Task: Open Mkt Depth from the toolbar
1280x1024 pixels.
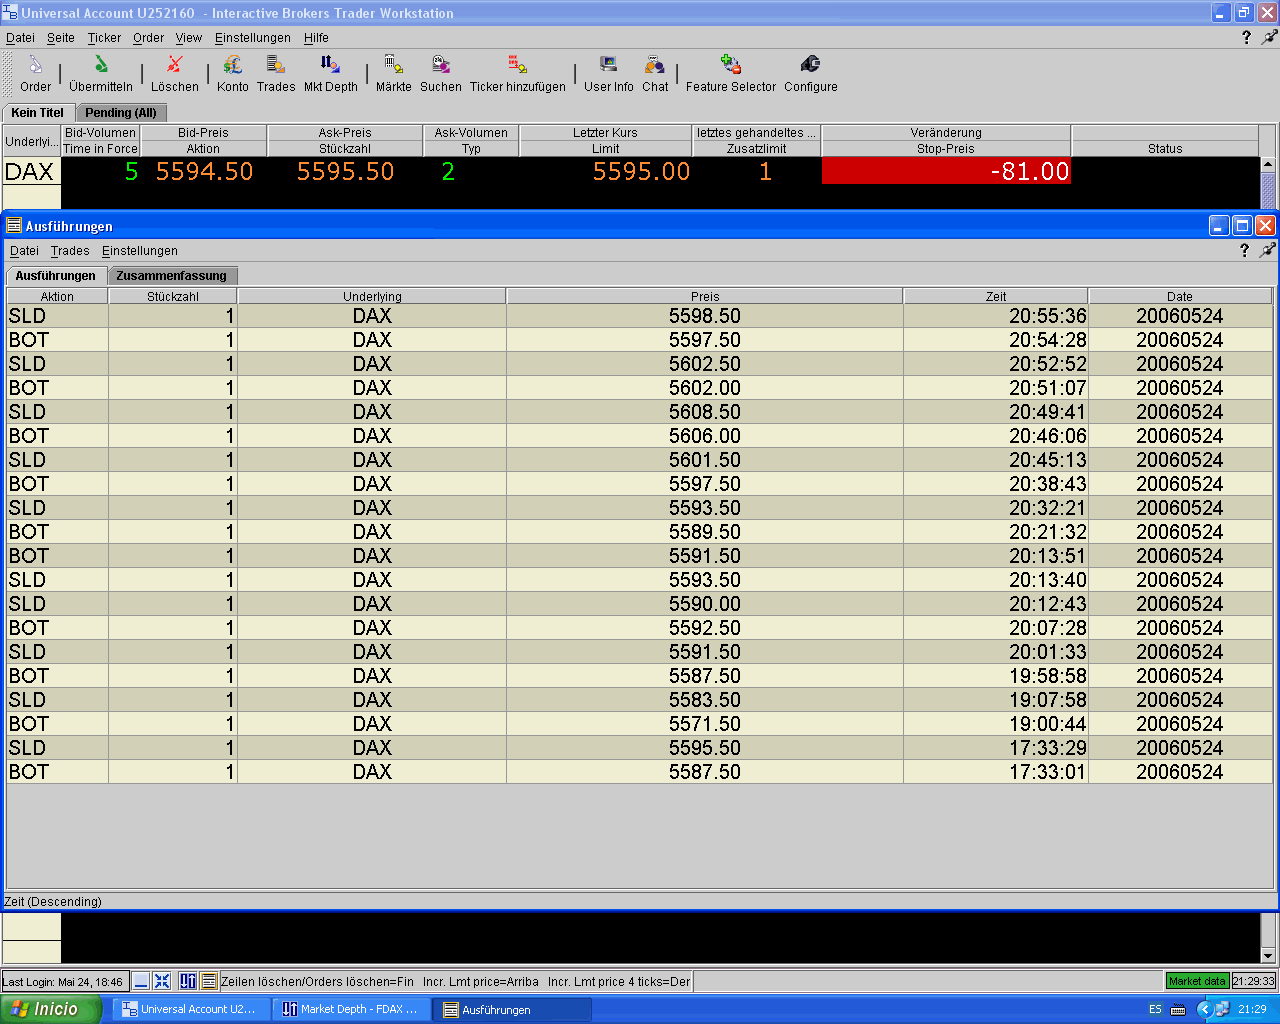Action: click(330, 66)
